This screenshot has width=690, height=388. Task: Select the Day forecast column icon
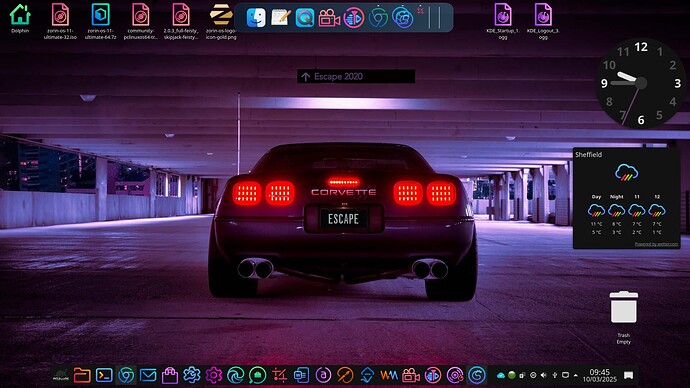596,210
